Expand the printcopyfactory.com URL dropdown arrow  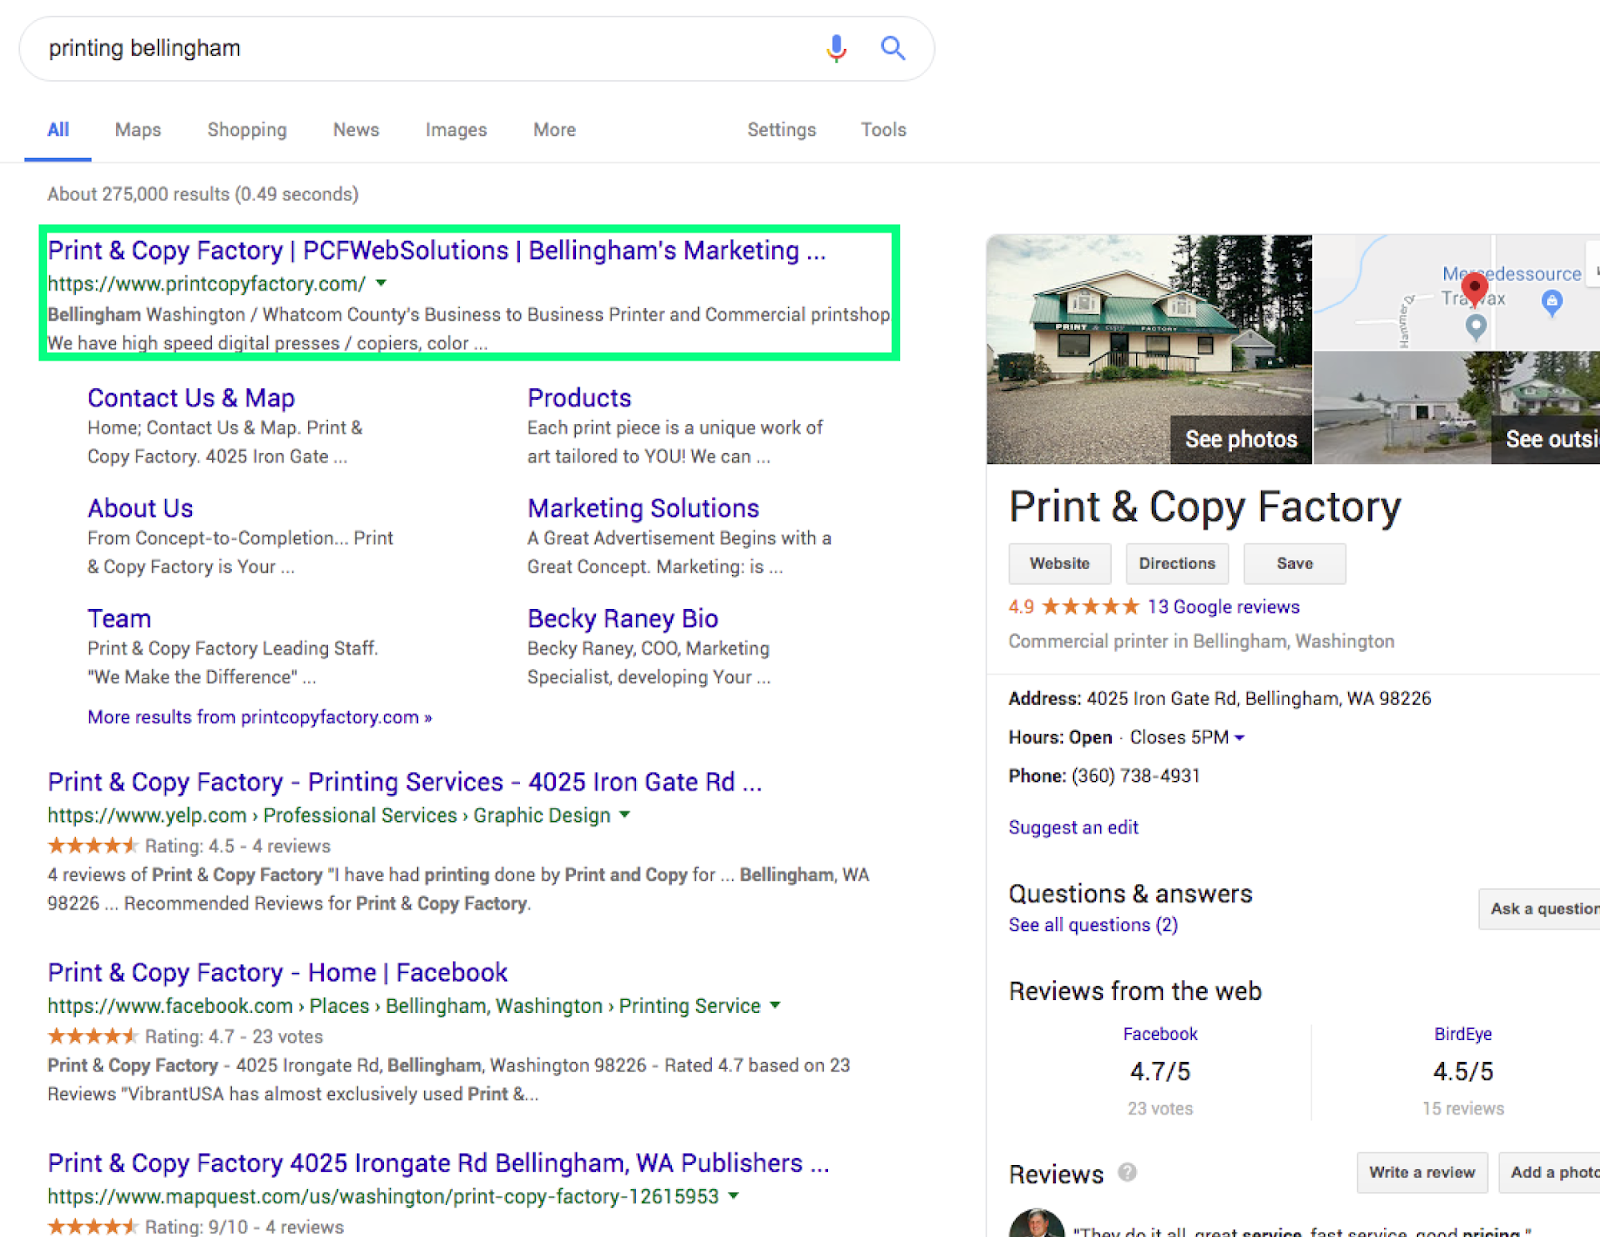[x=381, y=284]
